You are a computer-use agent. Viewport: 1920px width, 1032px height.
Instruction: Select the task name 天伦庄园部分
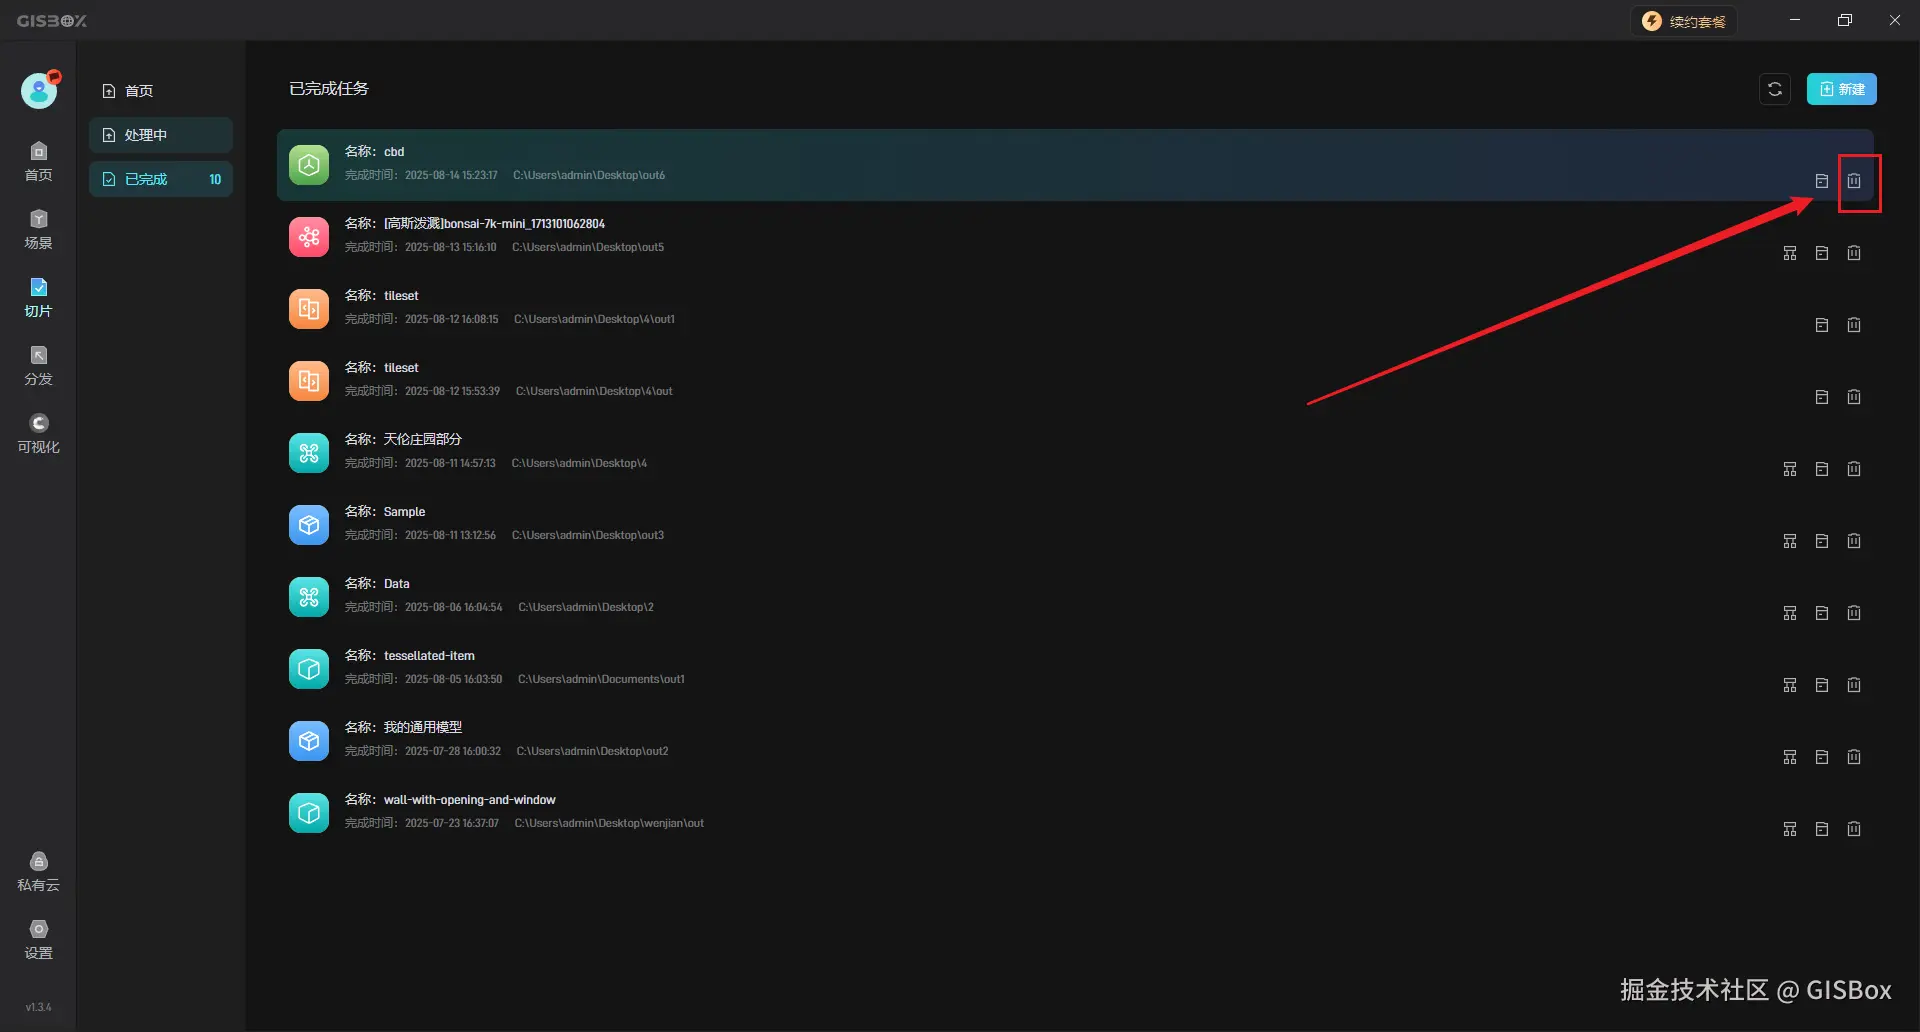tap(423, 439)
